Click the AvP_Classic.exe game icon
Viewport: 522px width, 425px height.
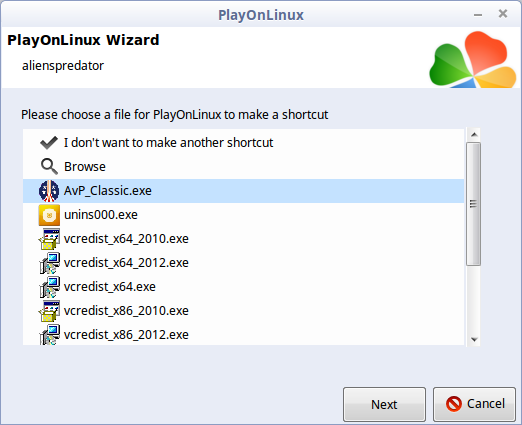pyautogui.click(x=49, y=191)
